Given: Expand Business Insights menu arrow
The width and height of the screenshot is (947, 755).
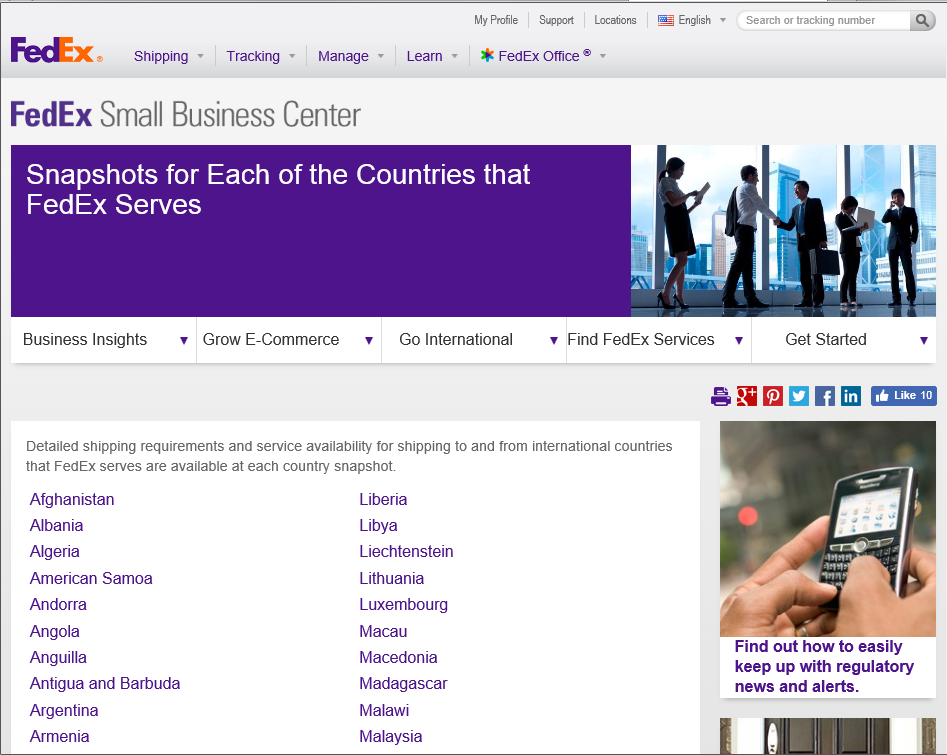Looking at the screenshot, I should tap(184, 341).
